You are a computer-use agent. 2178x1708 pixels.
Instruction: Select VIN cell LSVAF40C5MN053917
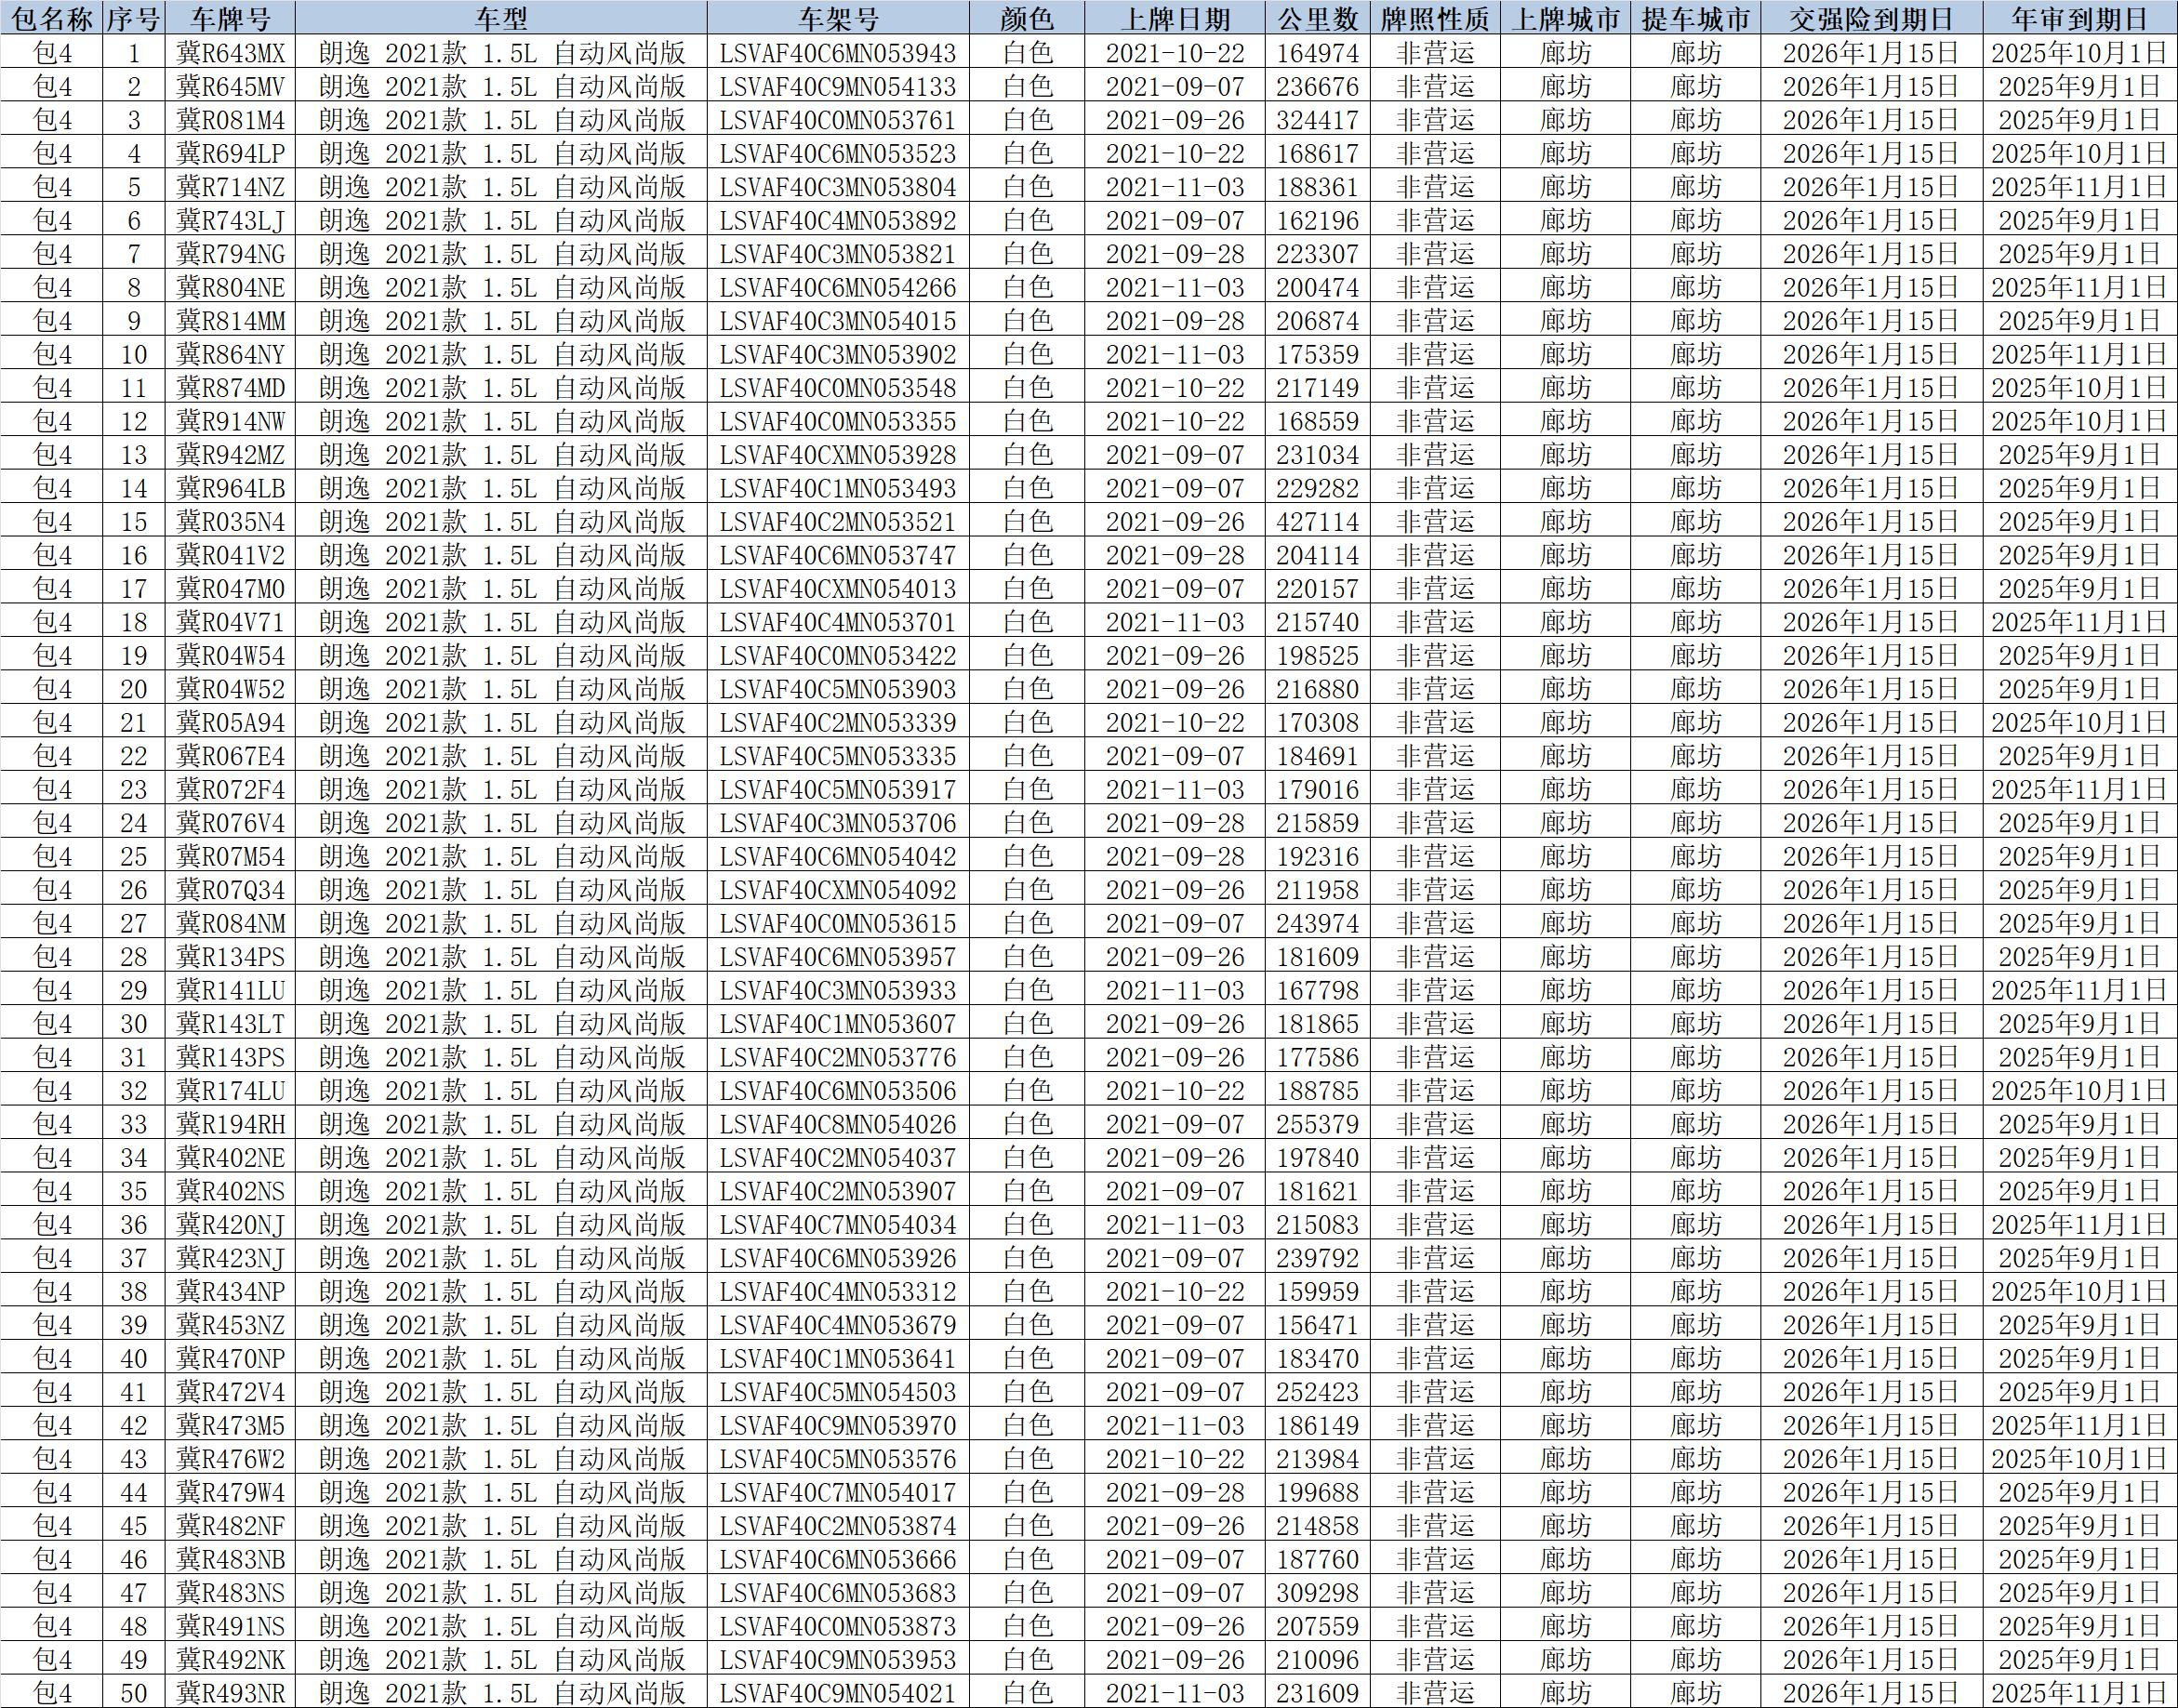[x=838, y=790]
